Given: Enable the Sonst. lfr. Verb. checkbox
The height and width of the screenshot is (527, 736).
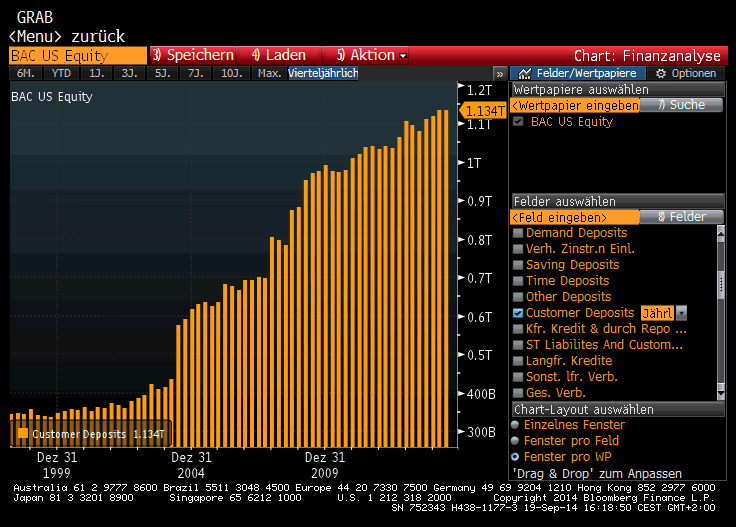Looking at the screenshot, I should (518, 377).
